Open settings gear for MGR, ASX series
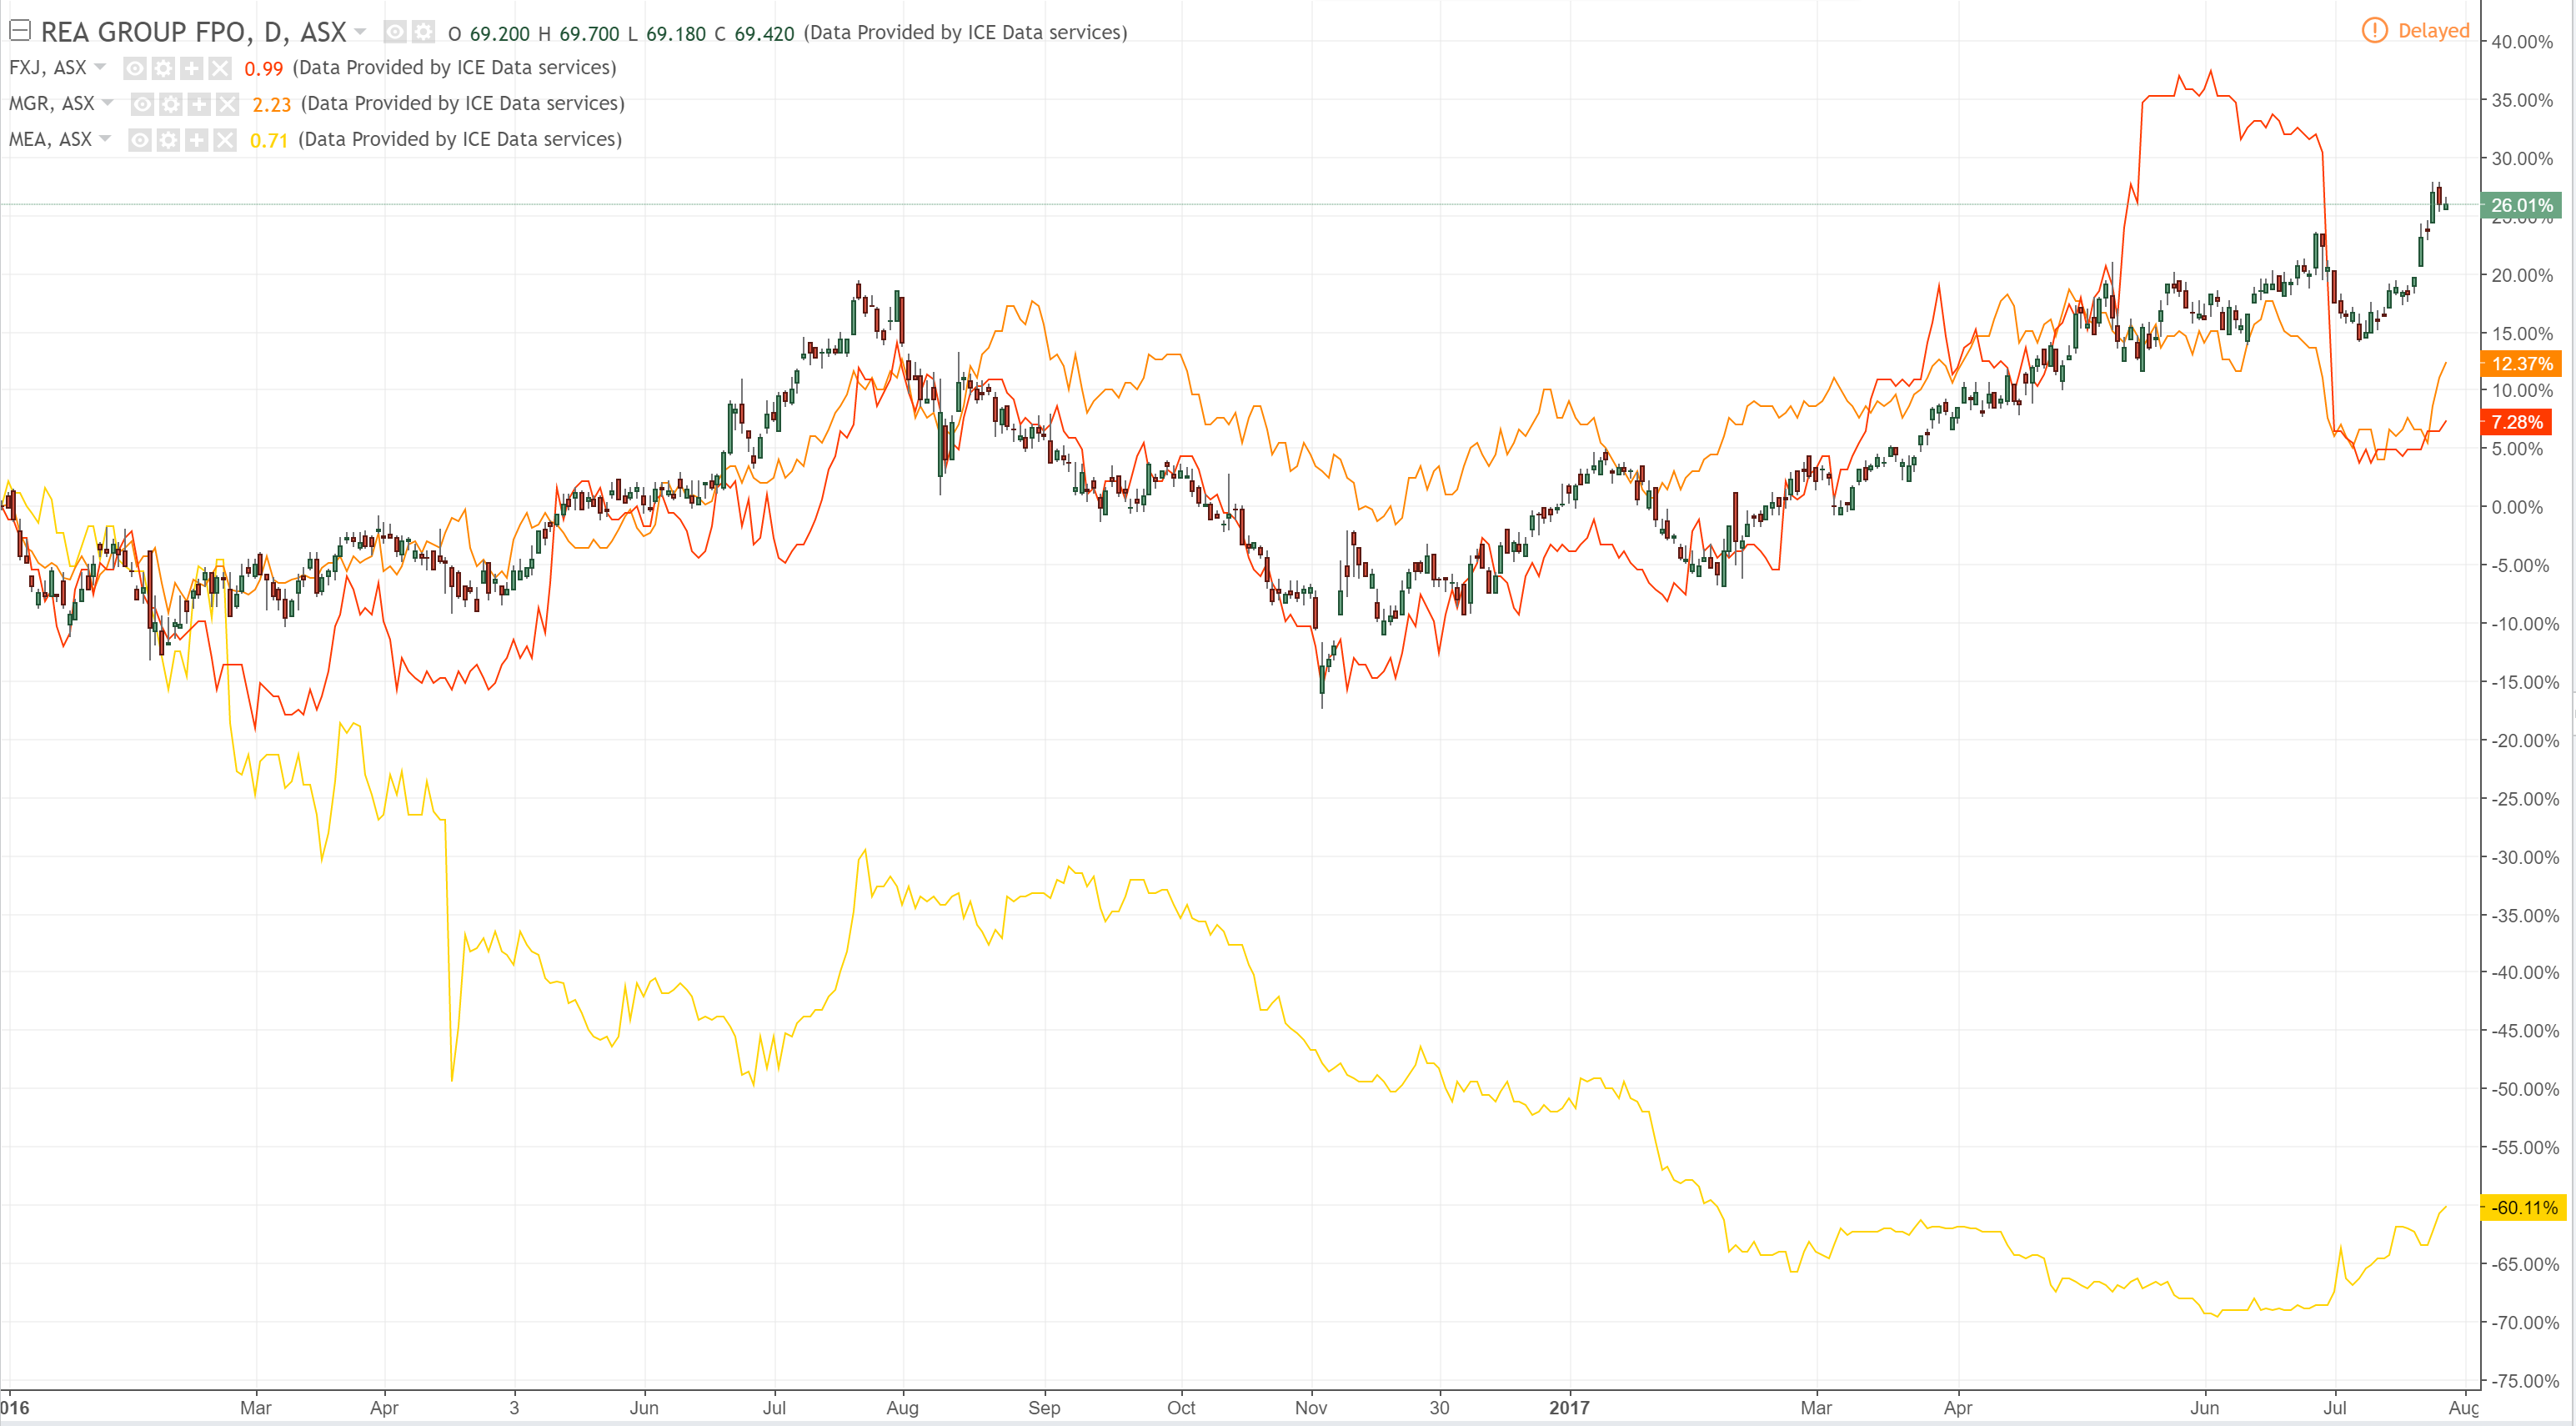This screenshot has width=2576, height=1426. [171, 104]
